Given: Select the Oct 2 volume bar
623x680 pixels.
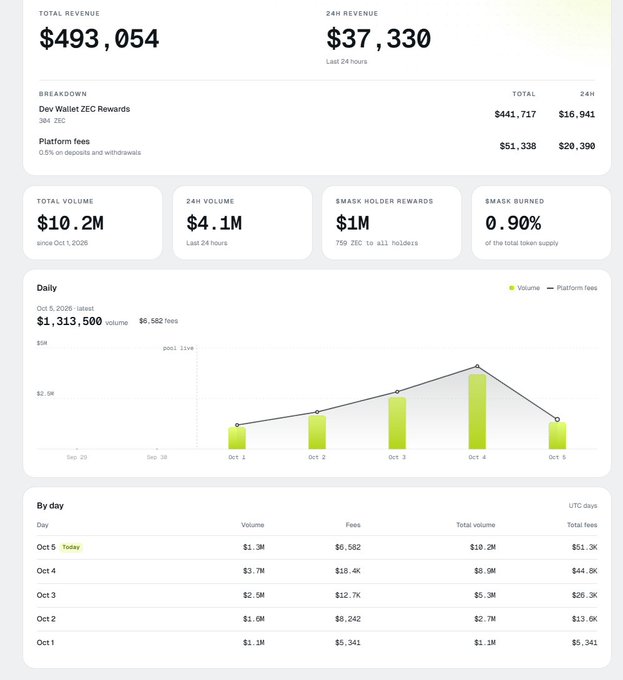Looking at the screenshot, I should (317, 432).
